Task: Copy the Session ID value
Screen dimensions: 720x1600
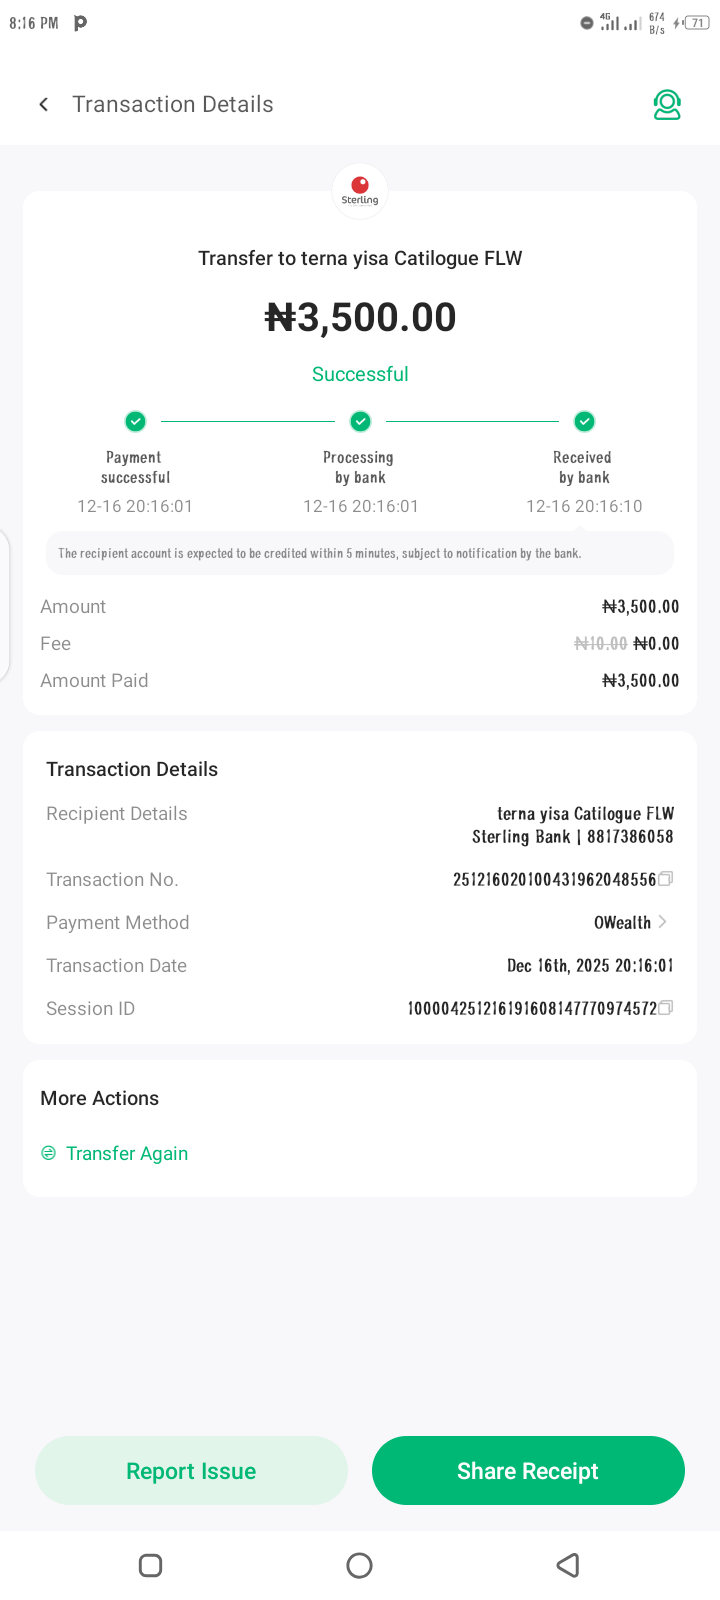Action: point(666,1008)
